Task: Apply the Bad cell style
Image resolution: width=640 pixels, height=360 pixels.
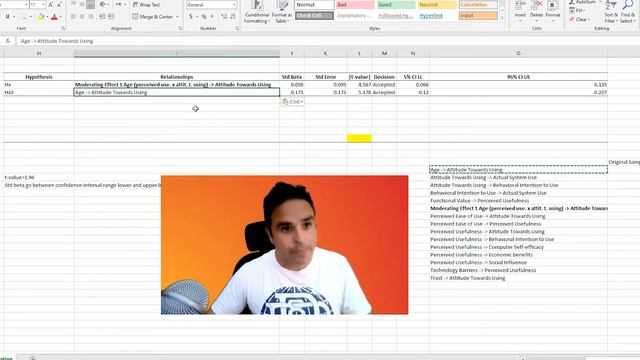Action: tap(355, 4)
